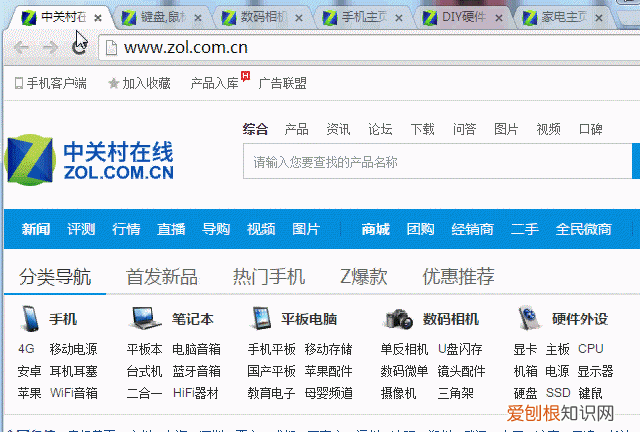The width and height of the screenshot is (640, 432).
Task: Select the 资讯 search category
Action: click(x=338, y=129)
